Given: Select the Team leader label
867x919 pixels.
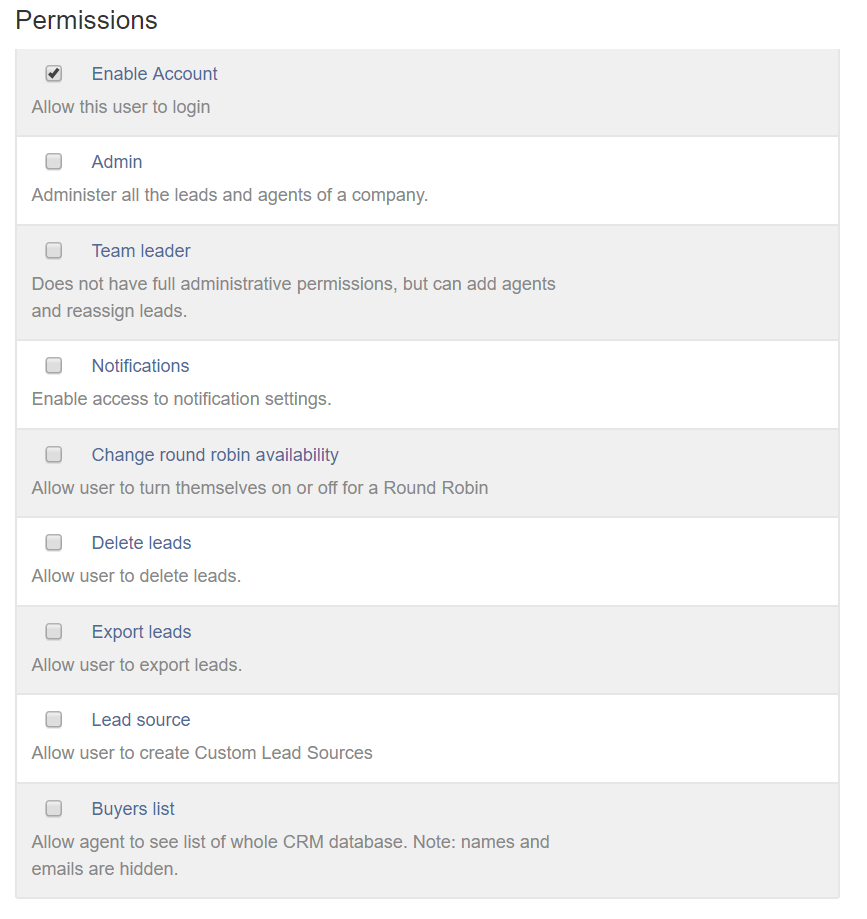Looking at the screenshot, I should (x=141, y=251).
